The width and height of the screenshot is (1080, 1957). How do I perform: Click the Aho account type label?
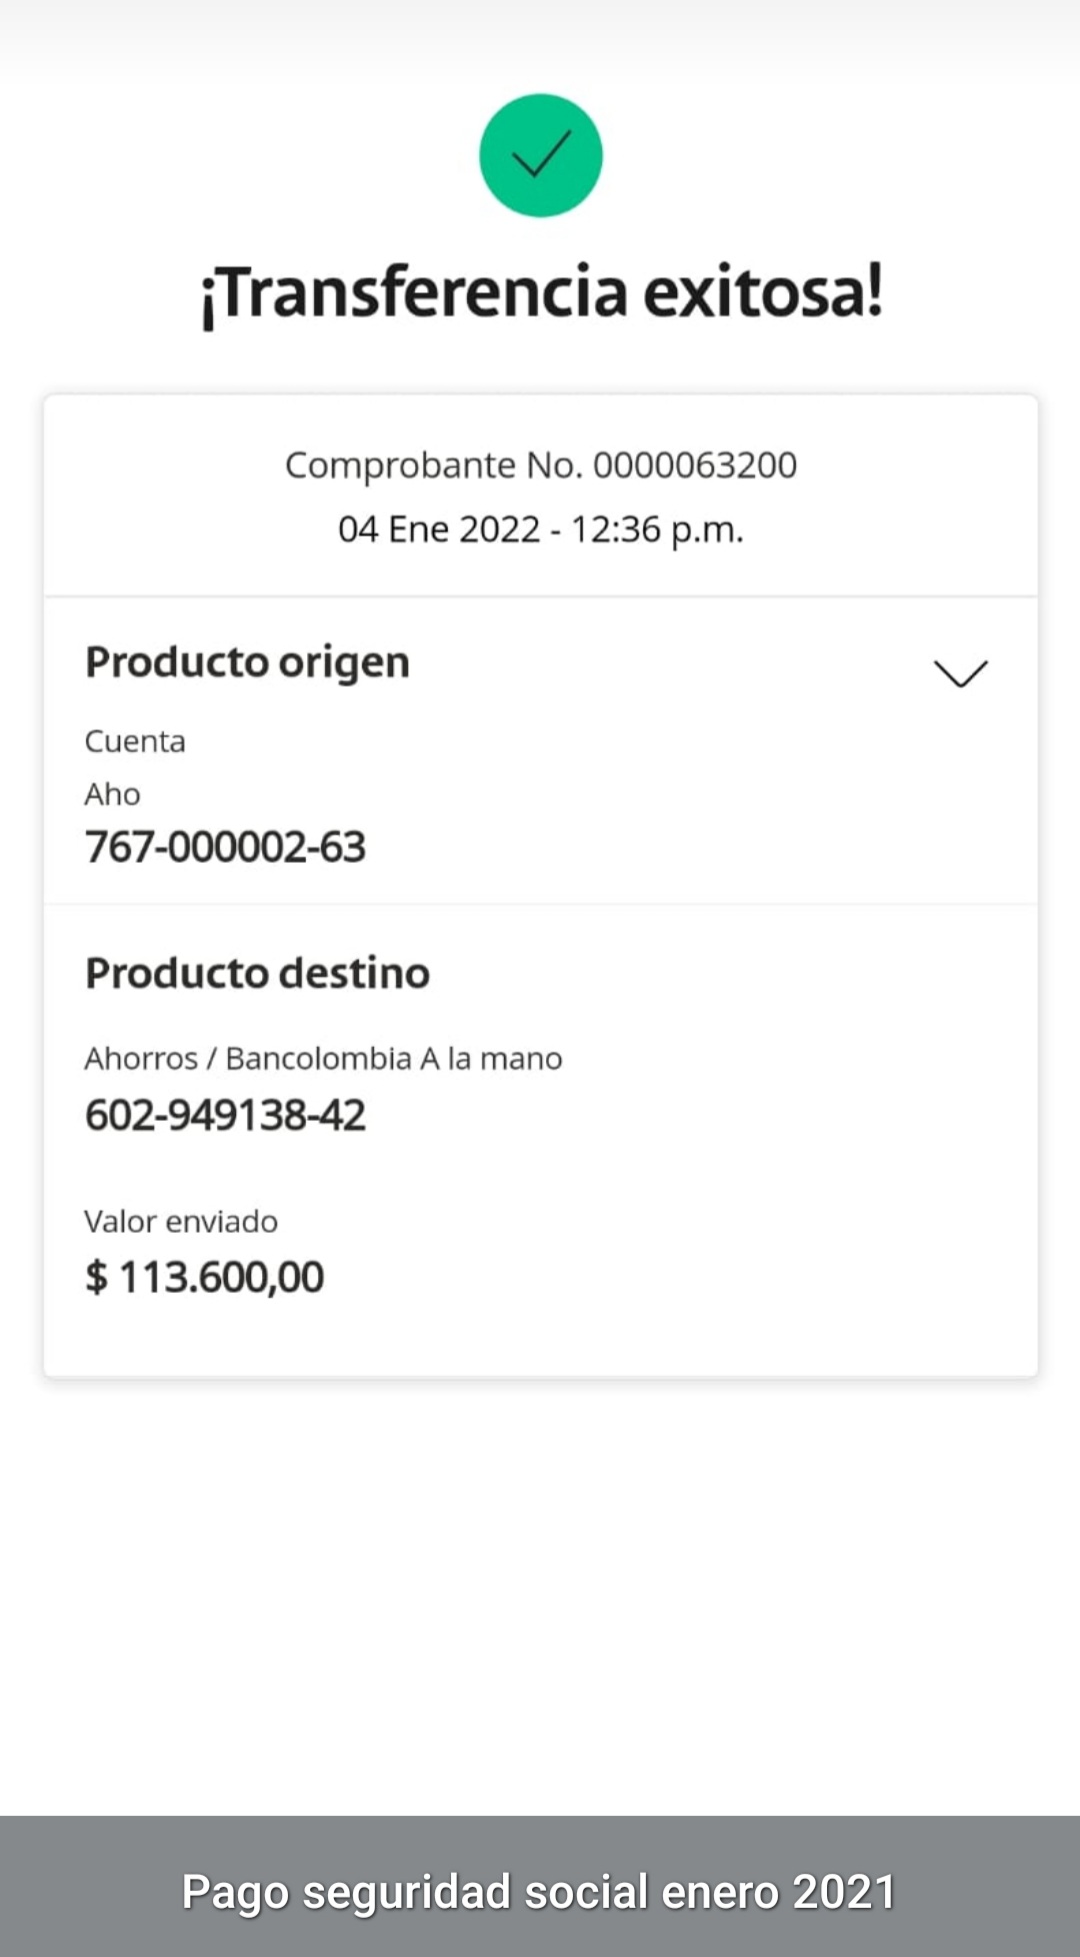pos(112,794)
